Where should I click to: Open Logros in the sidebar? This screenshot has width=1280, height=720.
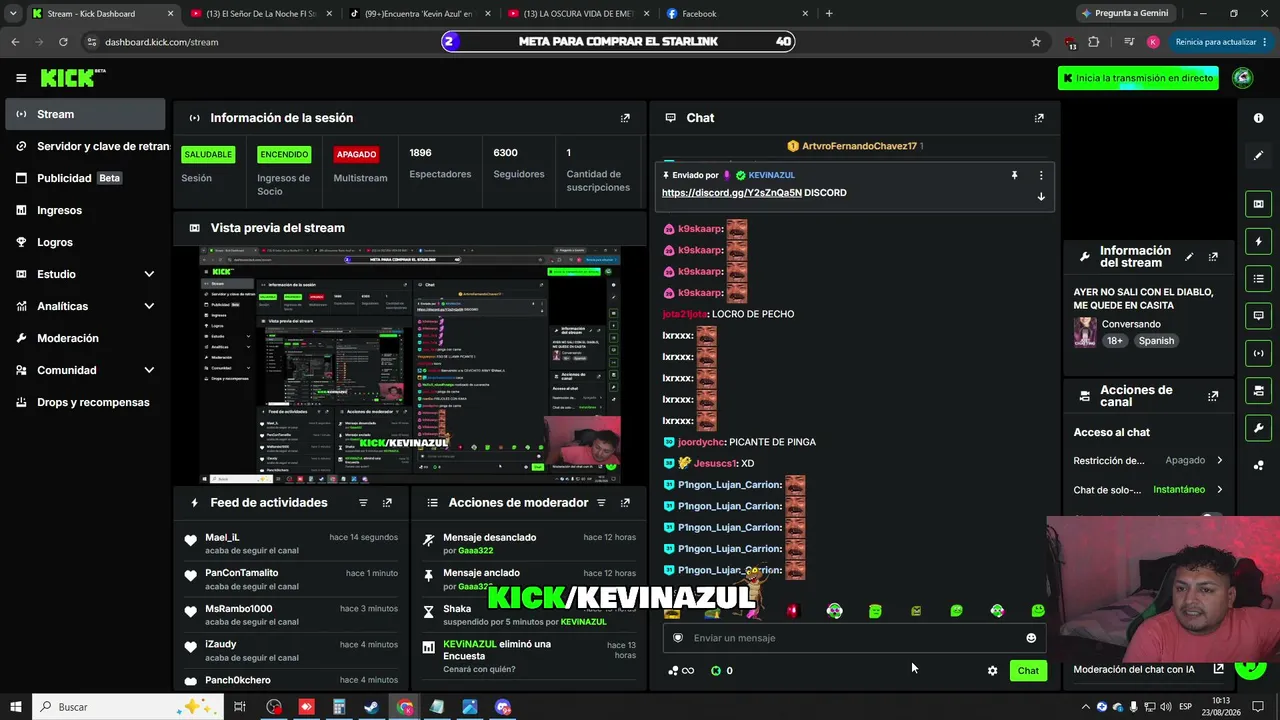point(85,242)
